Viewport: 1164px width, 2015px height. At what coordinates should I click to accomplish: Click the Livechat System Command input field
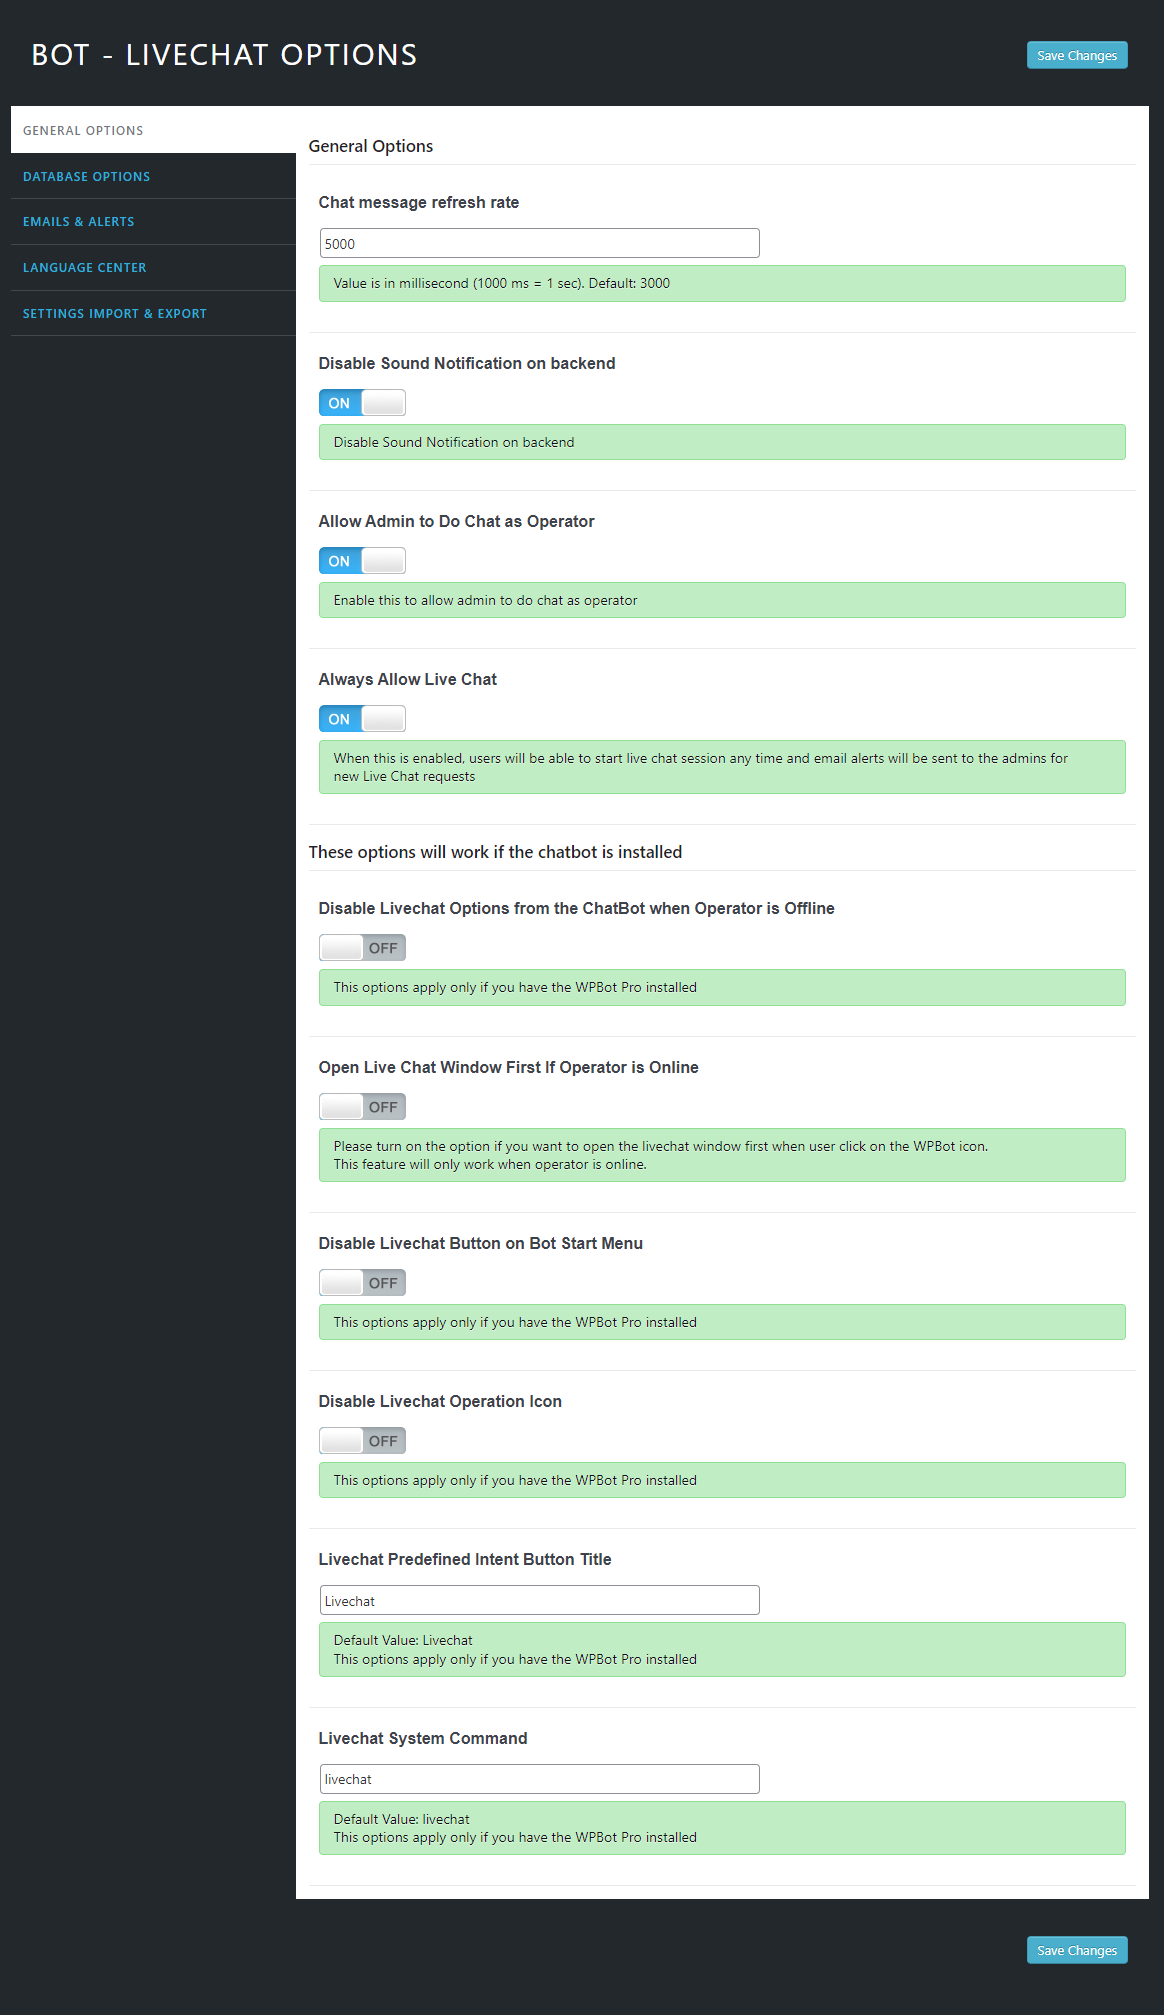tap(540, 1779)
